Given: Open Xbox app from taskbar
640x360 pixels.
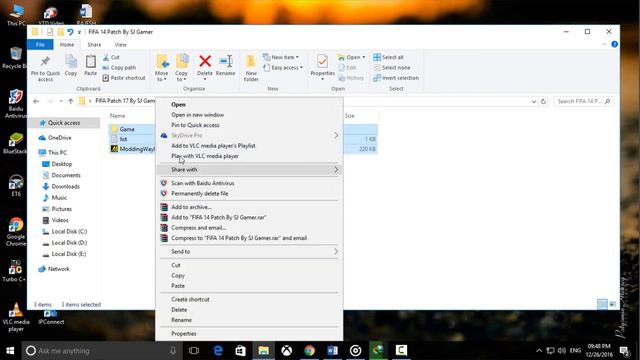Looking at the screenshot, I should [x=287, y=351].
